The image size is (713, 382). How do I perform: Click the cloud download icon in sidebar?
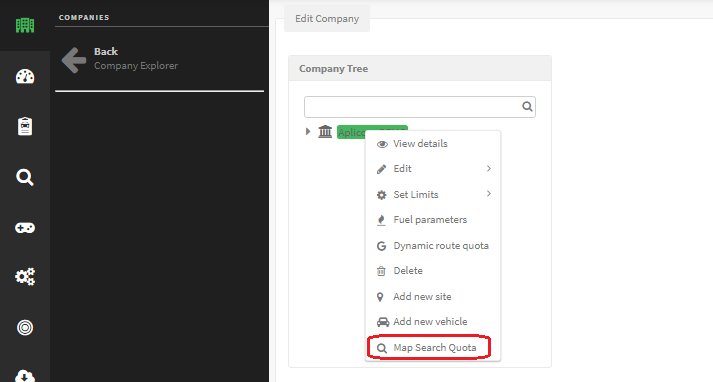pyautogui.click(x=25, y=375)
